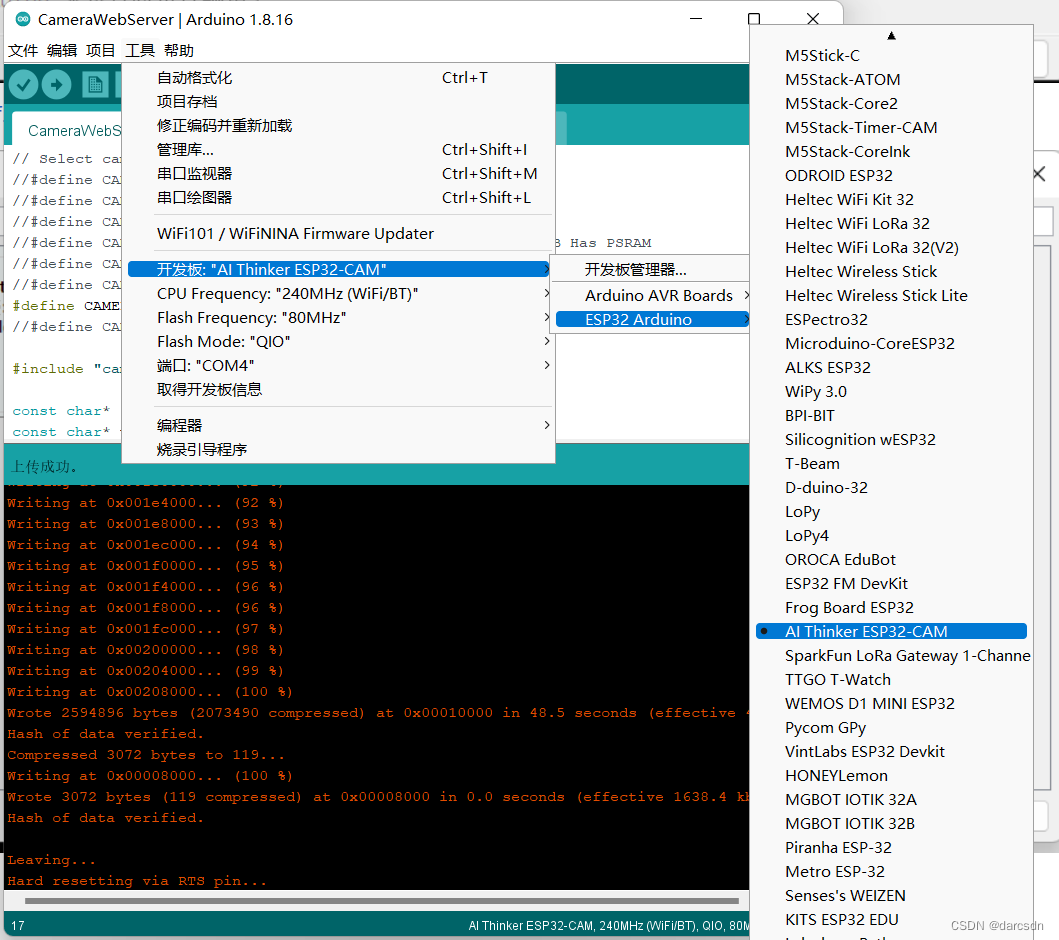Click 烧录引导程序 burn bootloader
This screenshot has width=1059, height=940.
point(338,450)
